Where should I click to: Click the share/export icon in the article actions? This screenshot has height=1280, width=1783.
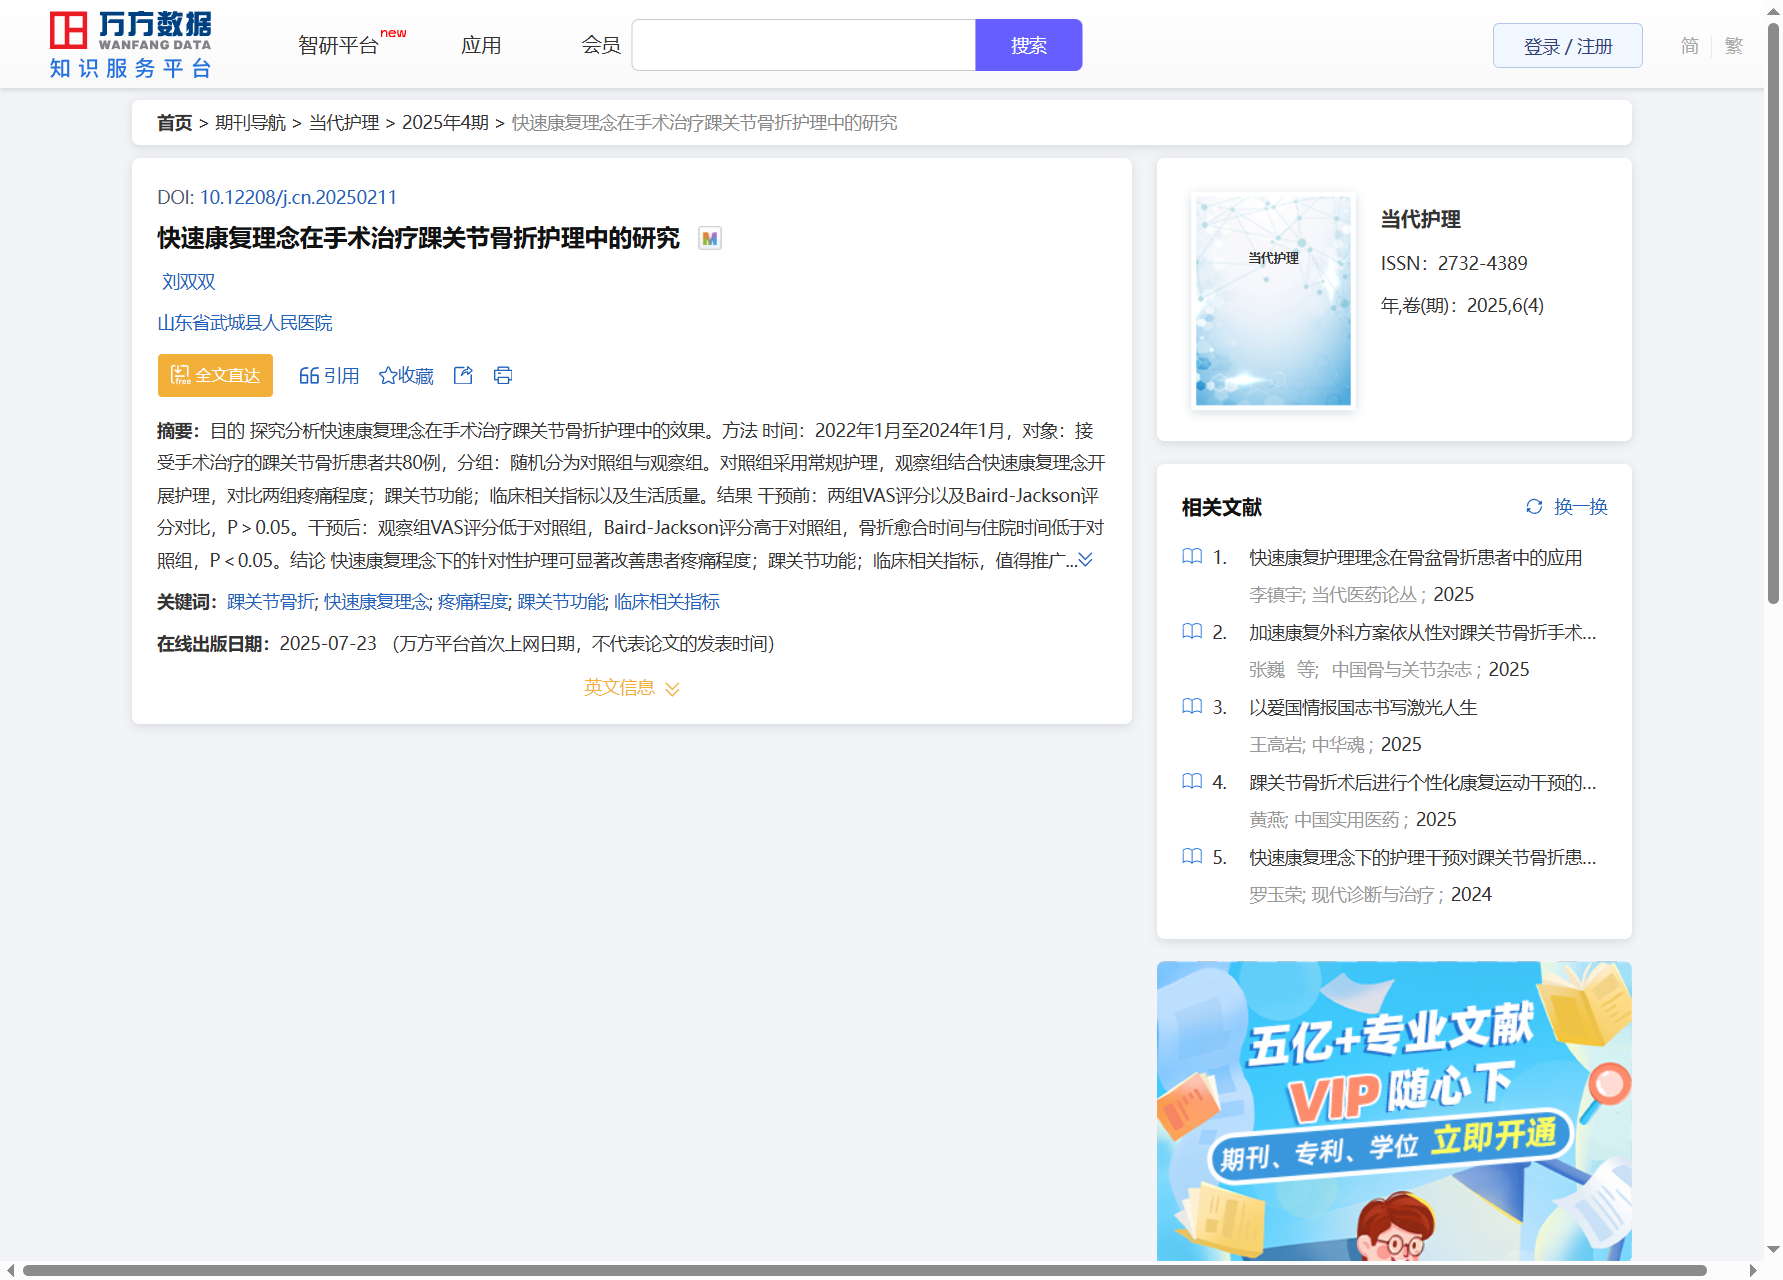463,375
